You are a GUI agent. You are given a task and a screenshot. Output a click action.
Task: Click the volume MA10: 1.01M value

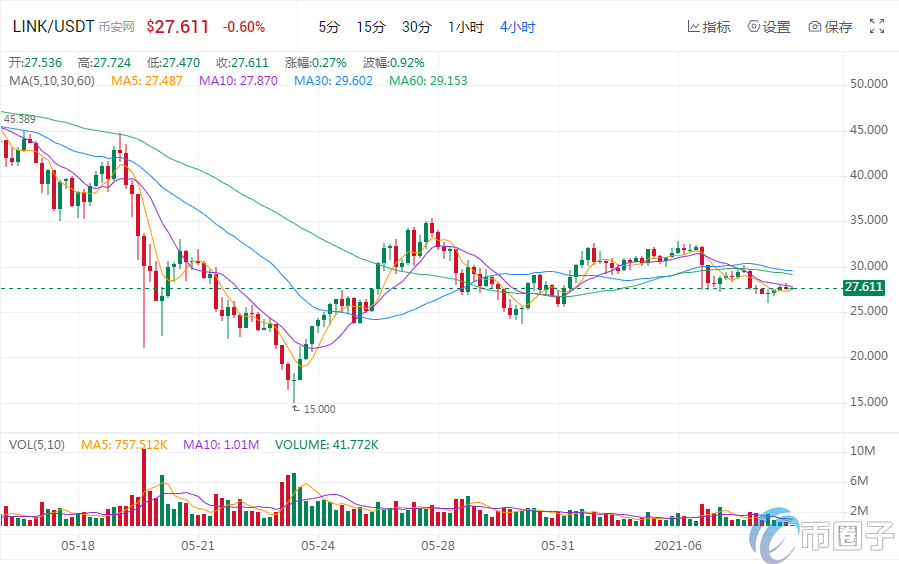pyautogui.click(x=221, y=445)
